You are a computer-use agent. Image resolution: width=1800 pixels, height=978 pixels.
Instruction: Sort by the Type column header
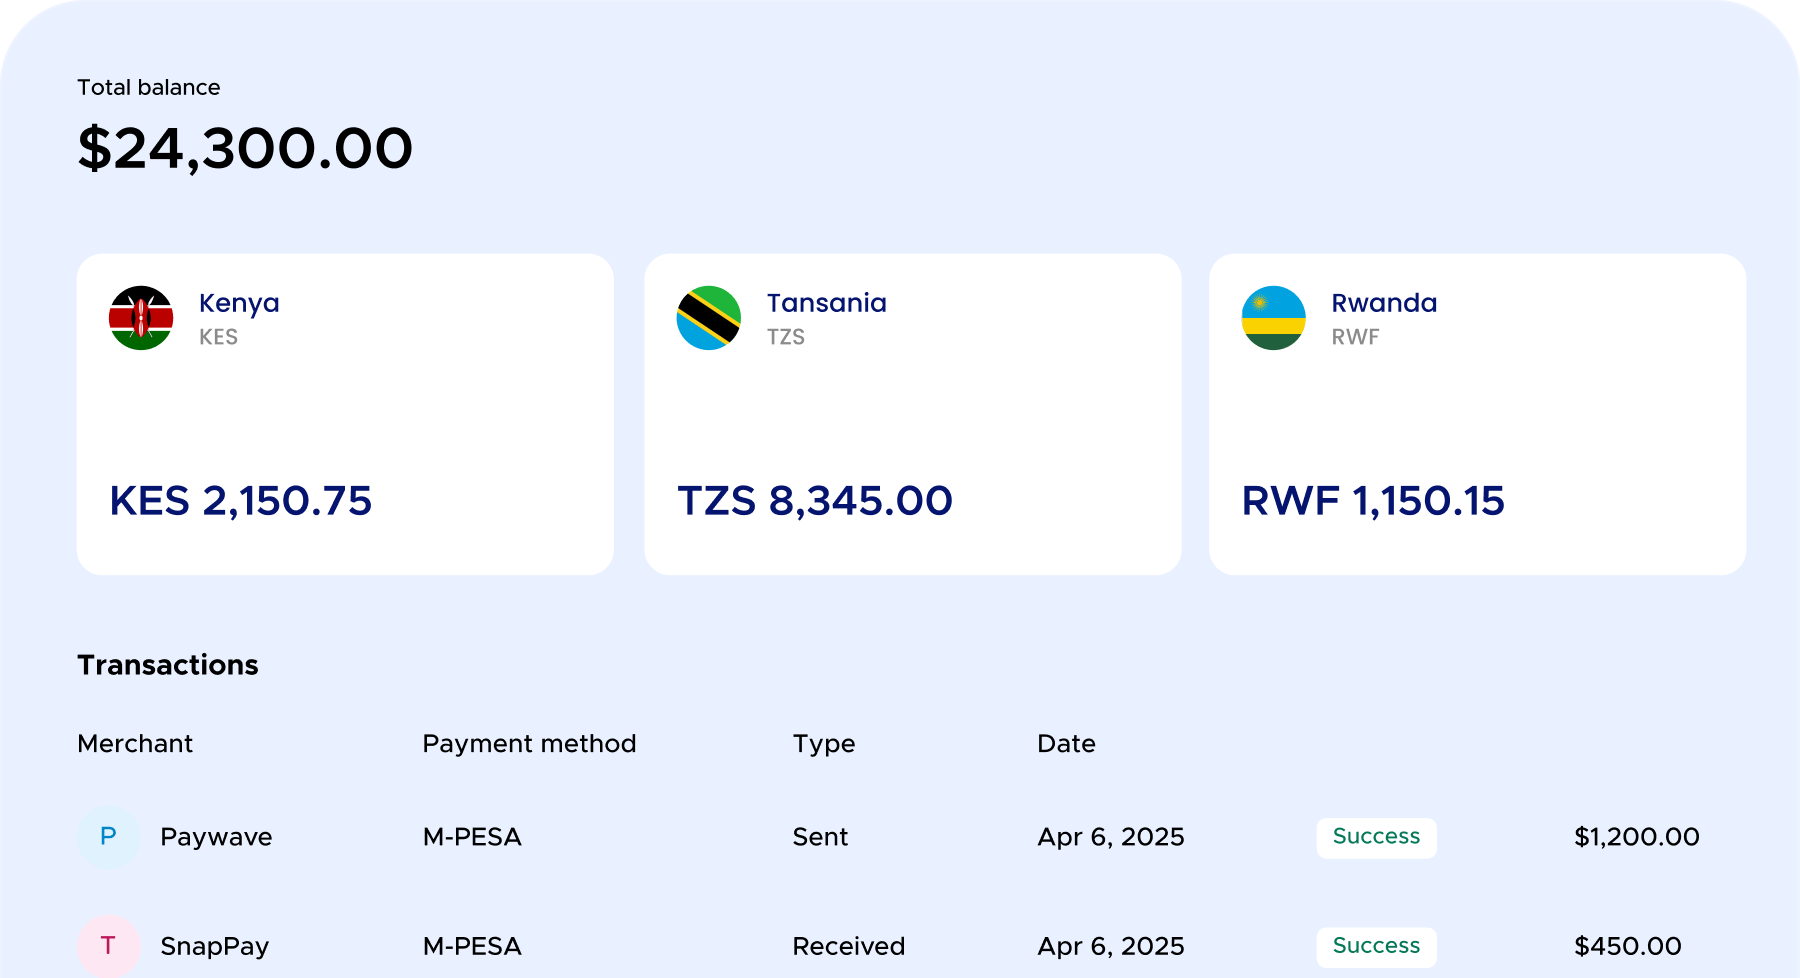[x=823, y=743]
